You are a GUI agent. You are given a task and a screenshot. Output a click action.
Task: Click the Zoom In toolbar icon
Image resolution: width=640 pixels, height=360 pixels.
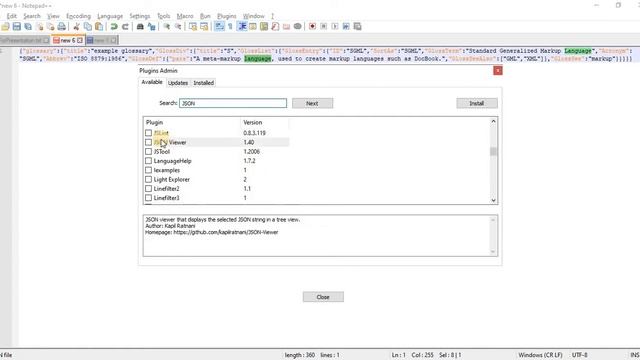click(167, 27)
